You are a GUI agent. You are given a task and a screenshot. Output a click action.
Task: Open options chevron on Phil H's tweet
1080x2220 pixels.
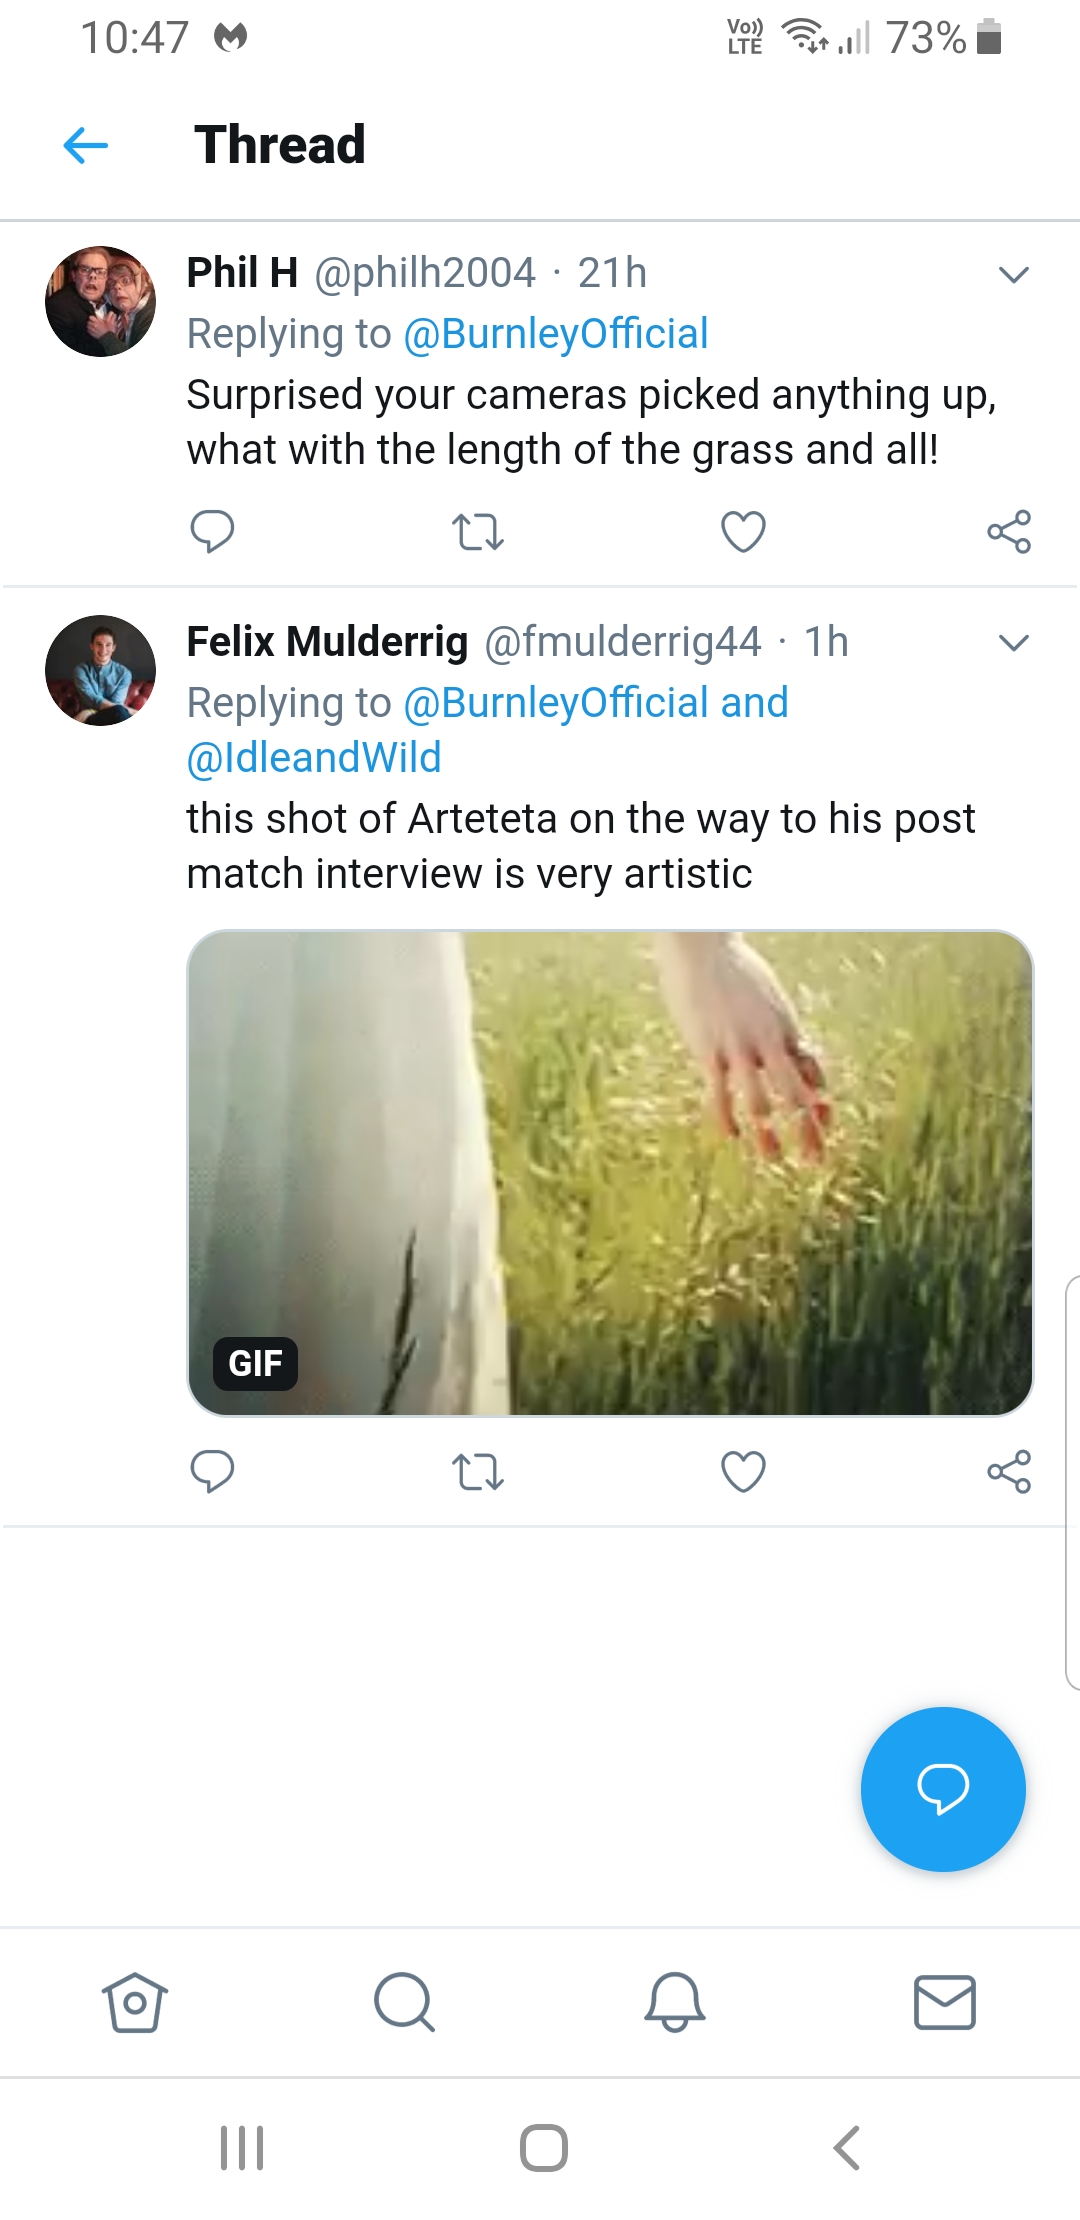tap(1014, 275)
